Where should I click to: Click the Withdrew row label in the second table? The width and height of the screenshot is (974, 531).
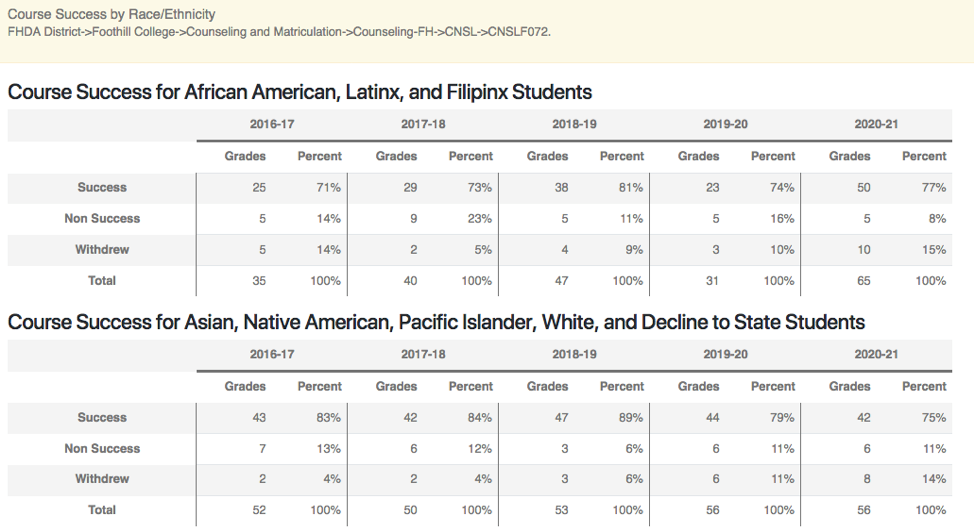(102, 479)
